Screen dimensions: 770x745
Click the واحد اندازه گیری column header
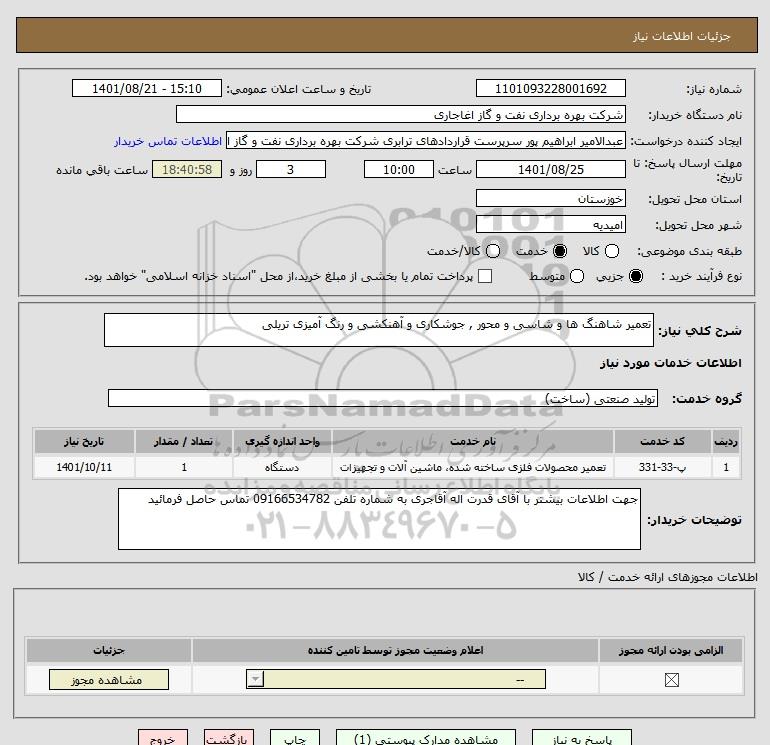(282, 441)
